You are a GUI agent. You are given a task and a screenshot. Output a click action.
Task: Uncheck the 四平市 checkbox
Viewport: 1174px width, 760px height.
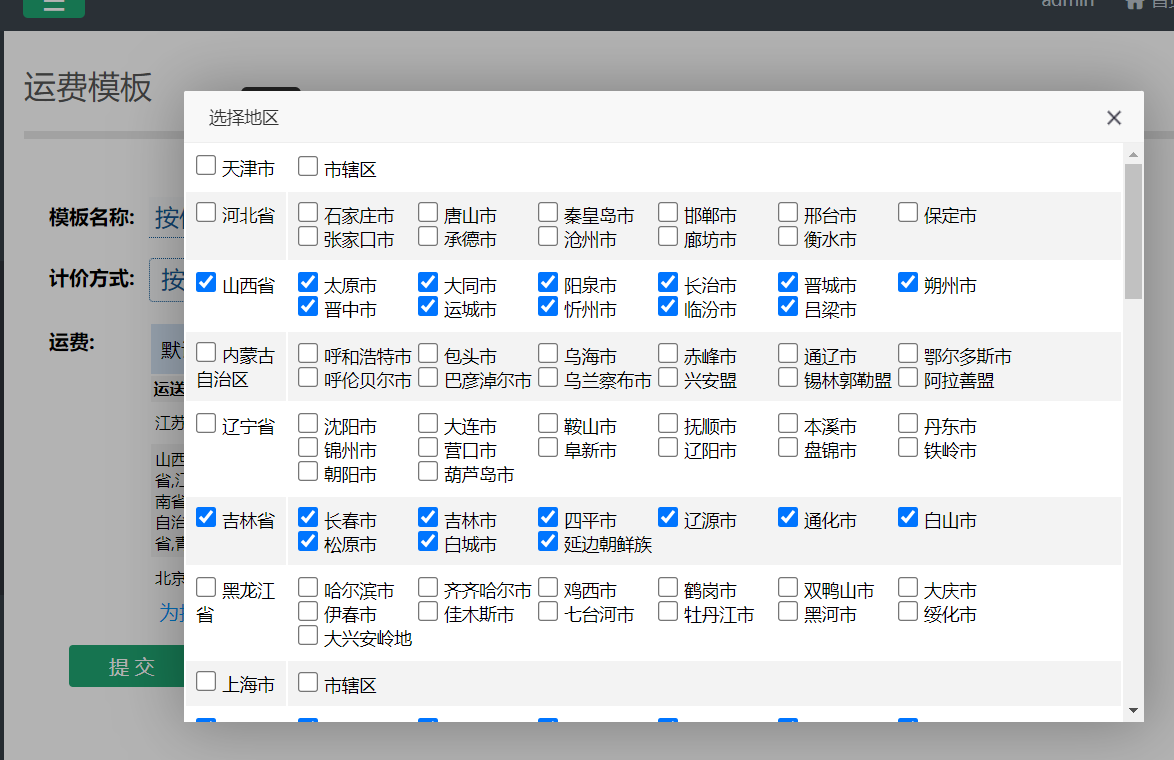pyautogui.click(x=548, y=517)
